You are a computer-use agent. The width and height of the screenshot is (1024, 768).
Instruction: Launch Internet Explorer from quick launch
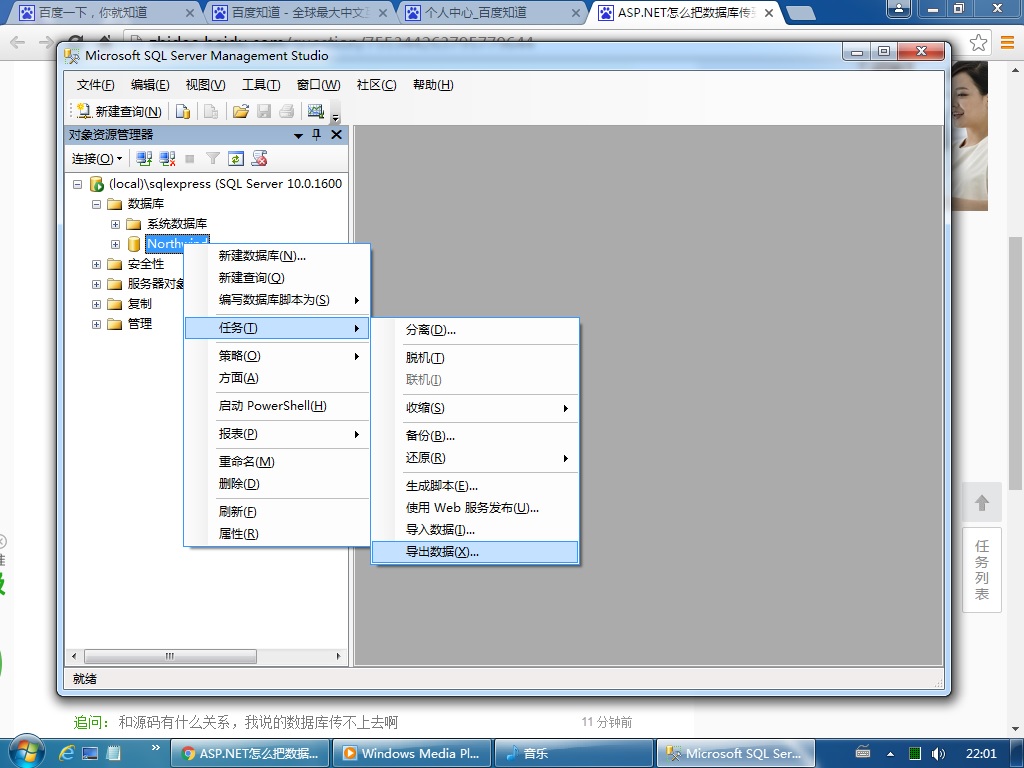tap(67, 754)
